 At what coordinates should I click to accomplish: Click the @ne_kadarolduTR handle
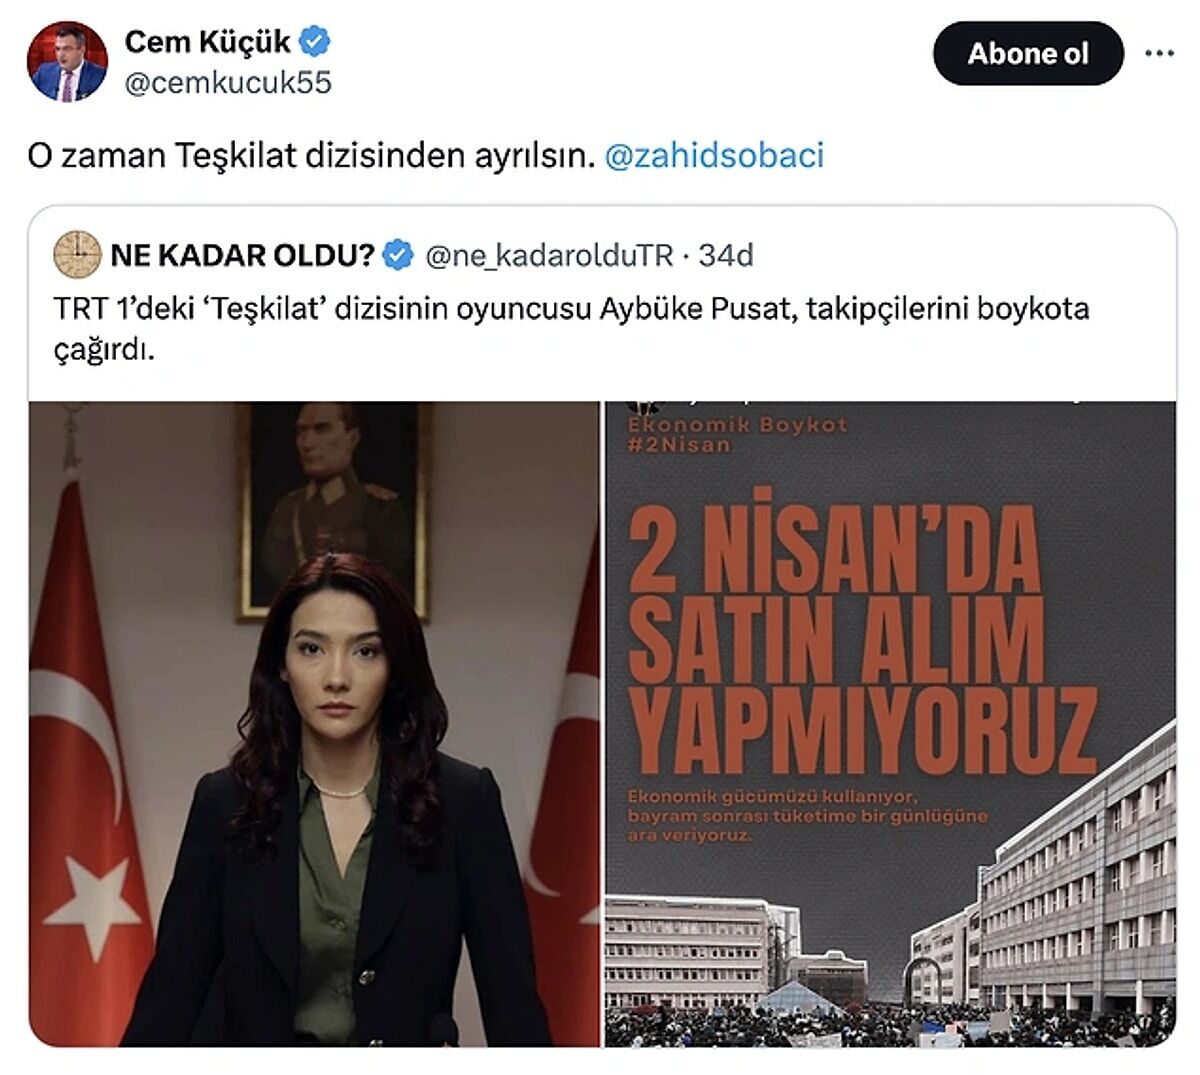click(549, 256)
